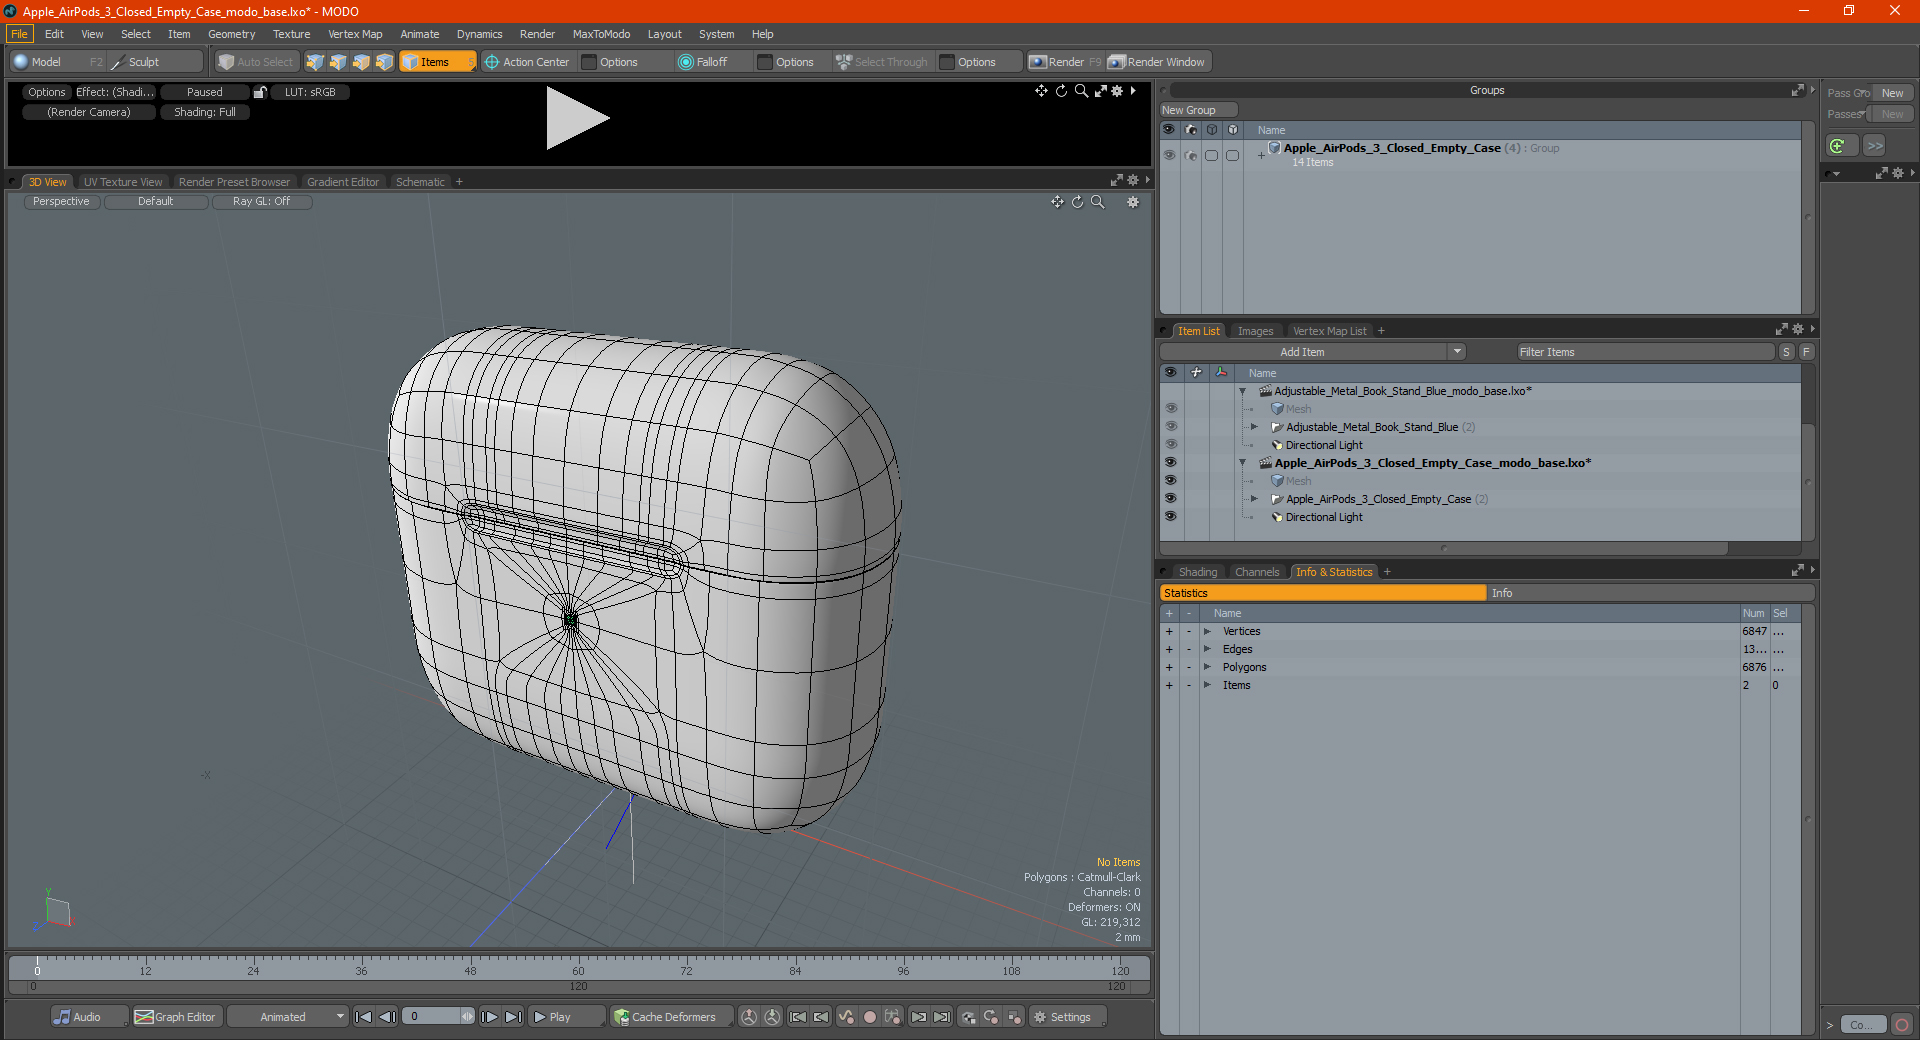The height and width of the screenshot is (1040, 1920).
Task: Go to last frame
Action: pos(513,1017)
